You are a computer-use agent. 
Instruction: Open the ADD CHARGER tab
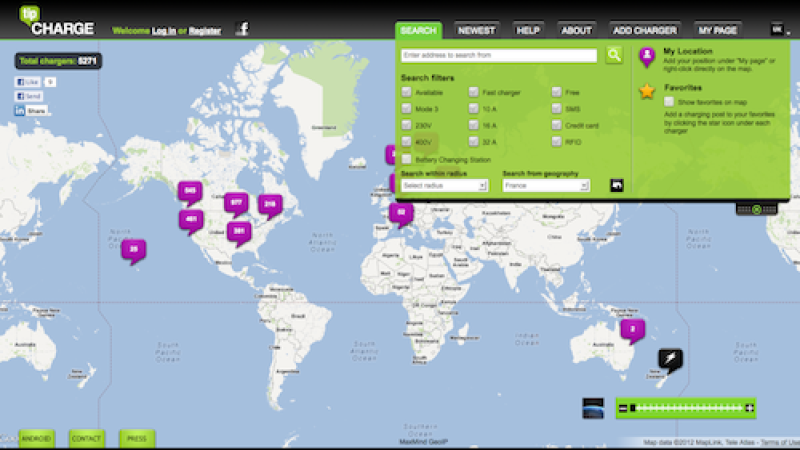[645, 30]
